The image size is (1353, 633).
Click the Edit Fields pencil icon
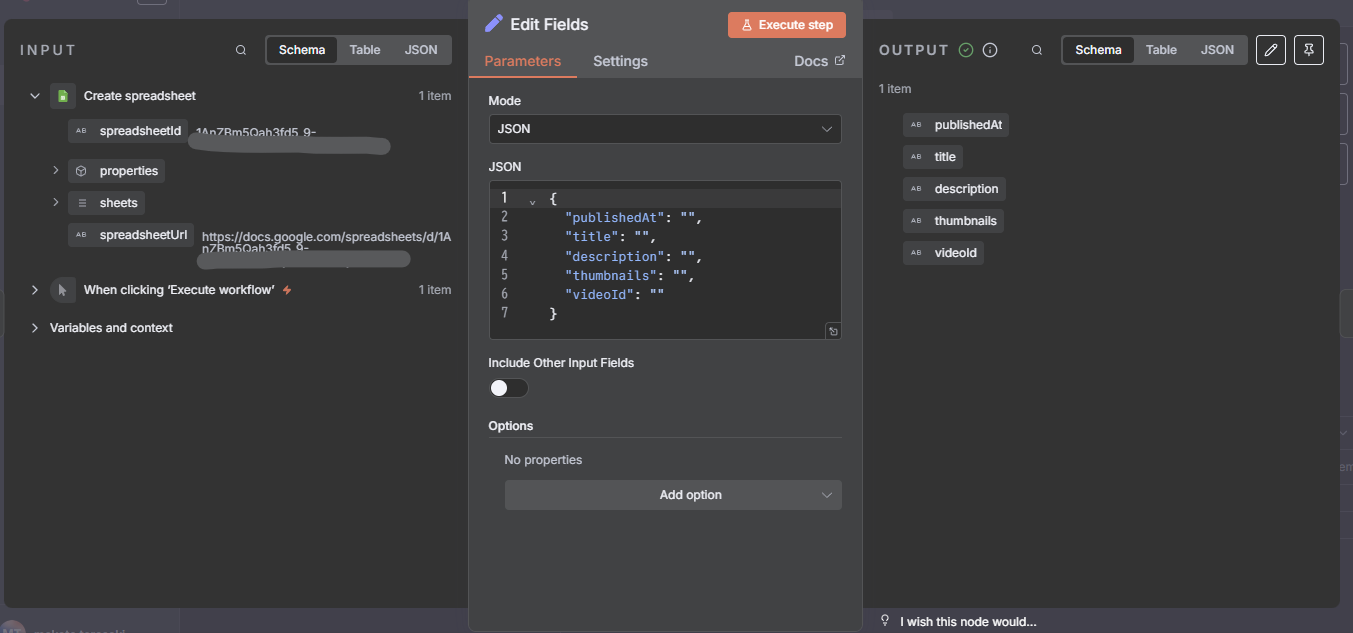(494, 24)
